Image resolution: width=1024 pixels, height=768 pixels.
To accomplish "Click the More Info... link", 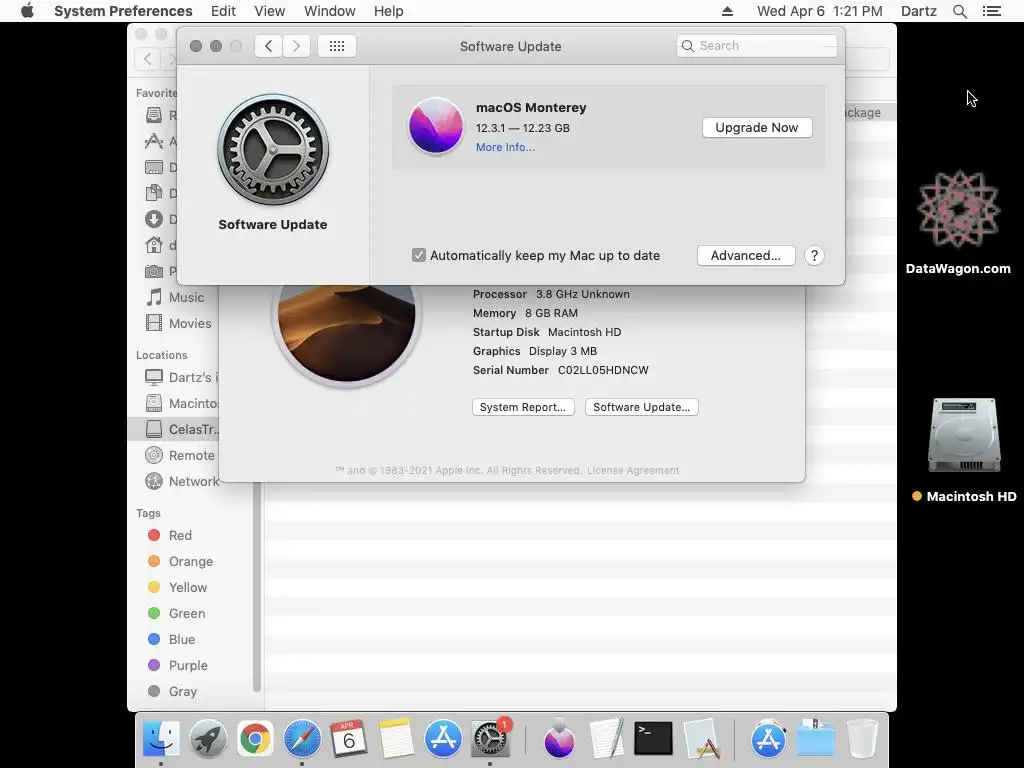I will point(505,147).
